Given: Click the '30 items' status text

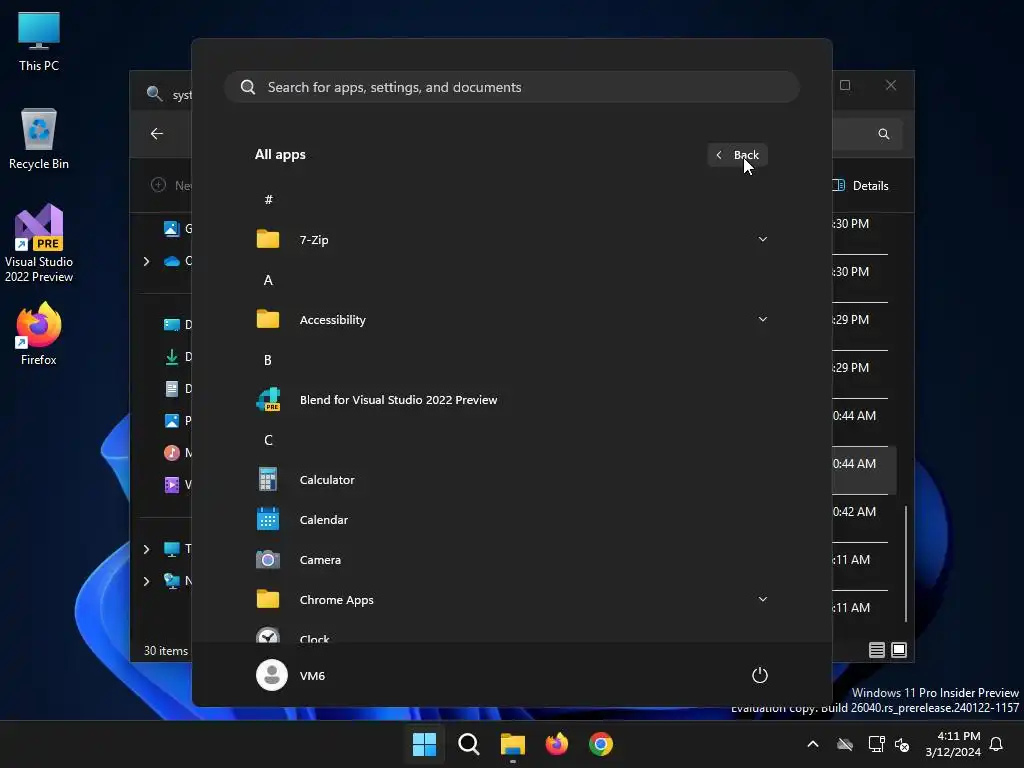Looking at the screenshot, I should pyautogui.click(x=166, y=650).
